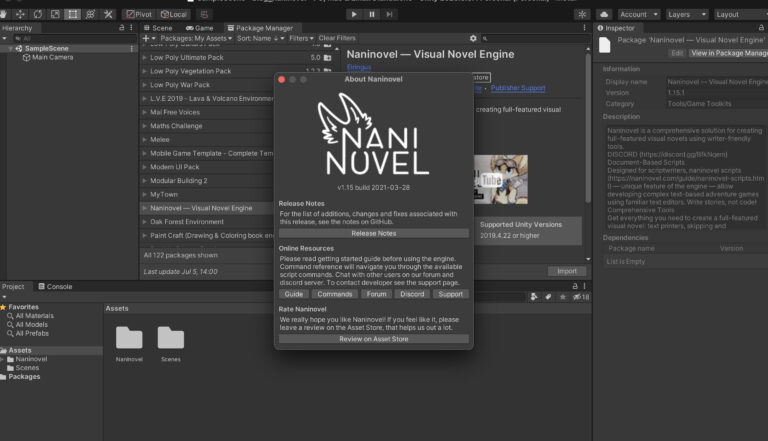The height and width of the screenshot is (441, 768).
Task: Open cloud services via cloud icon
Action: [605, 14]
